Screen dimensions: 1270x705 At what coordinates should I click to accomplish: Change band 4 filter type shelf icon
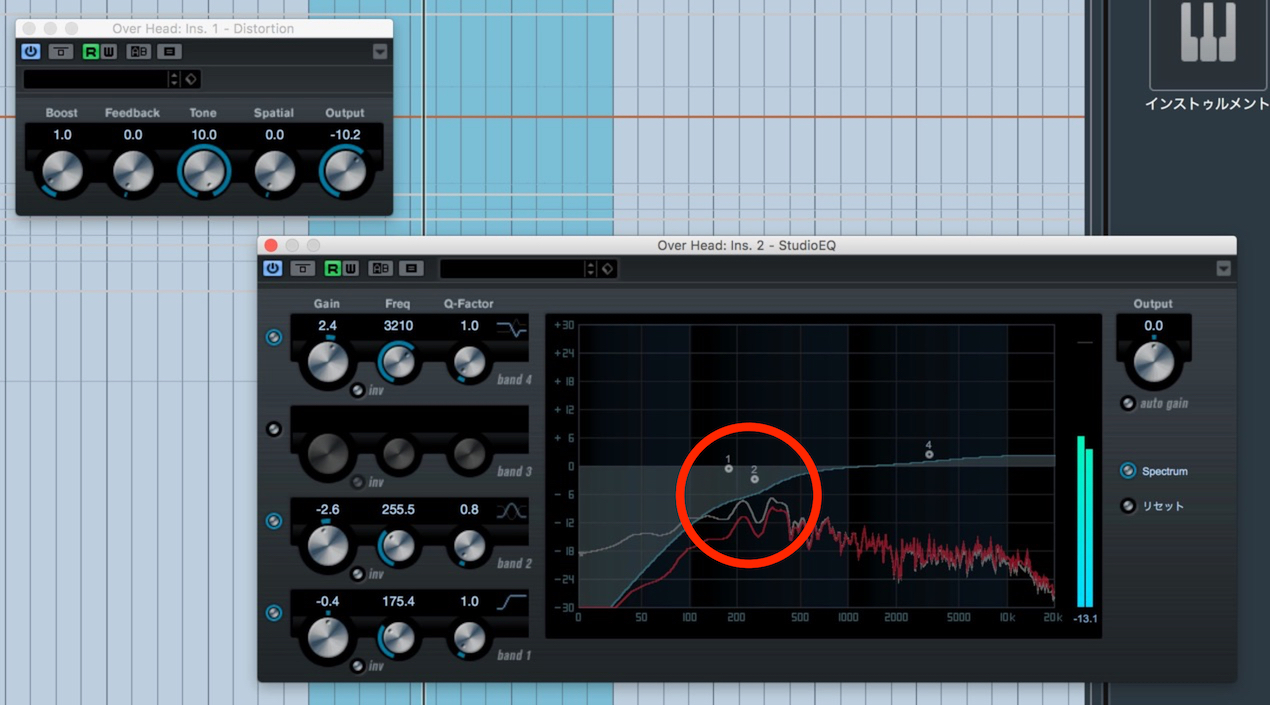pos(511,328)
